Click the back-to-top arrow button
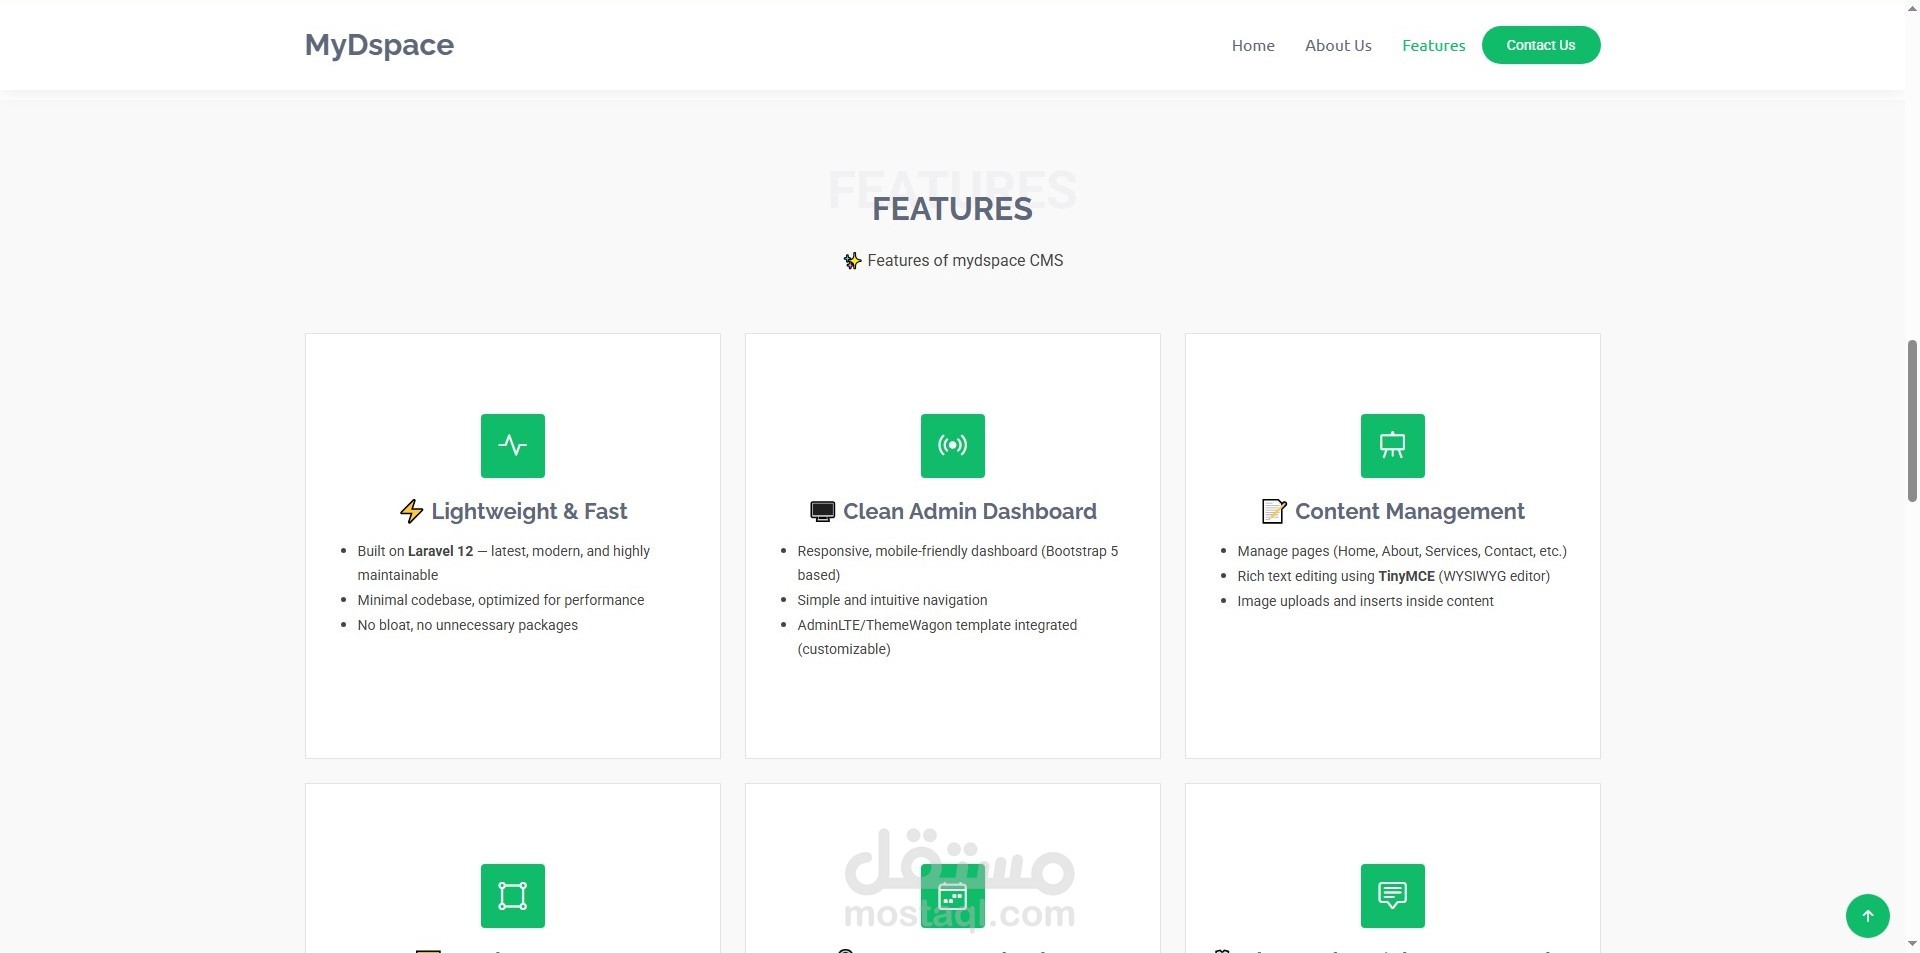This screenshot has width=1920, height=953. (x=1868, y=916)
